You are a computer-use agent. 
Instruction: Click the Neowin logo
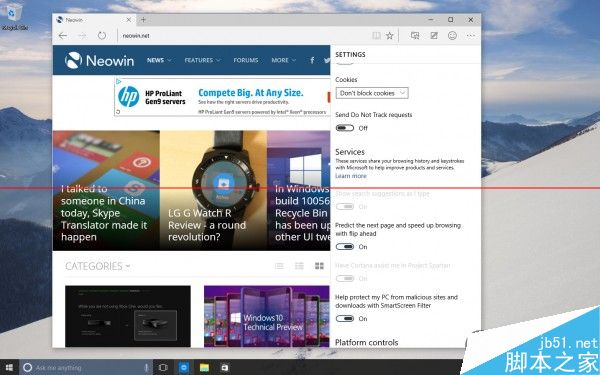tap(99, 60)
